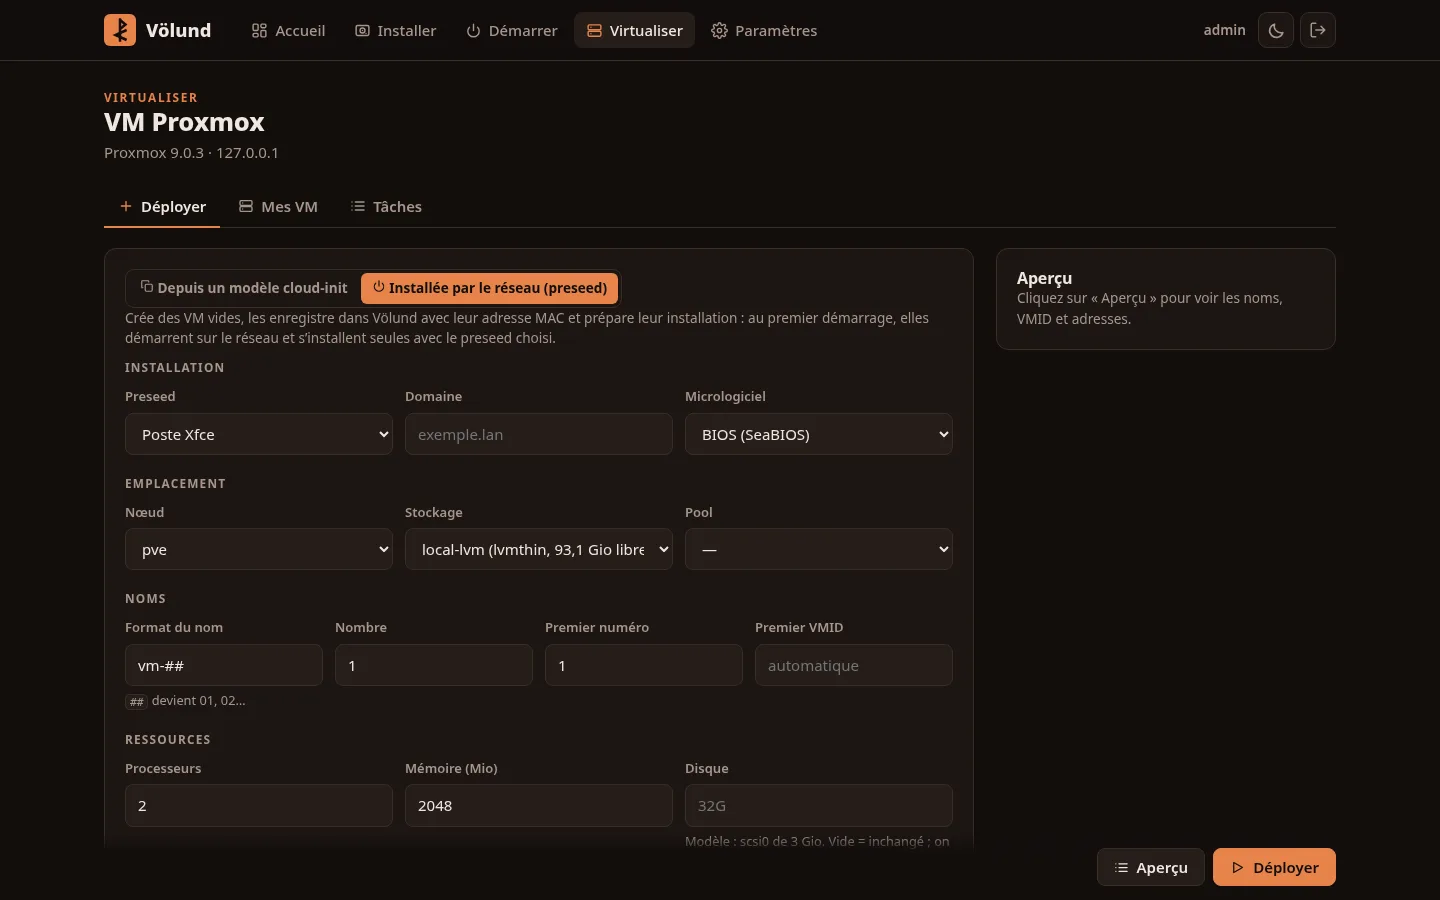Click the orange Déployer button
Screen dimensions: 1440x900
point(1274,868)
